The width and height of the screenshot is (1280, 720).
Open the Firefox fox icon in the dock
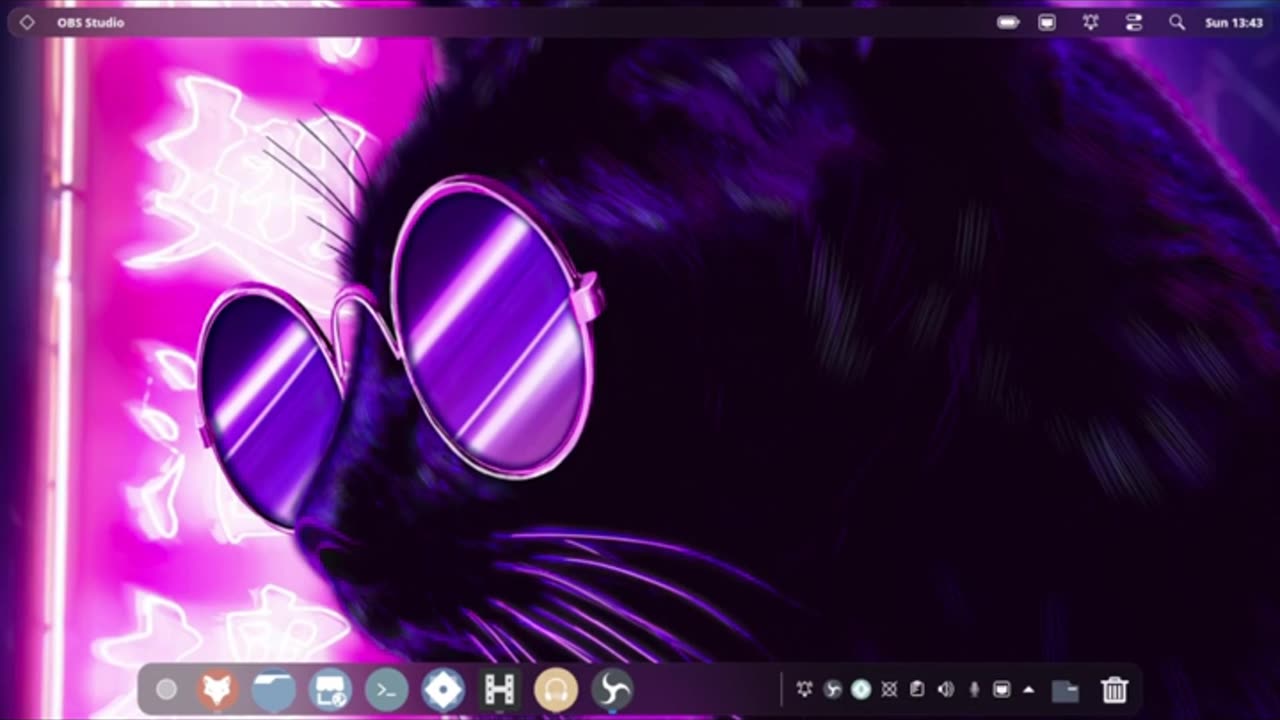[217, 689]
